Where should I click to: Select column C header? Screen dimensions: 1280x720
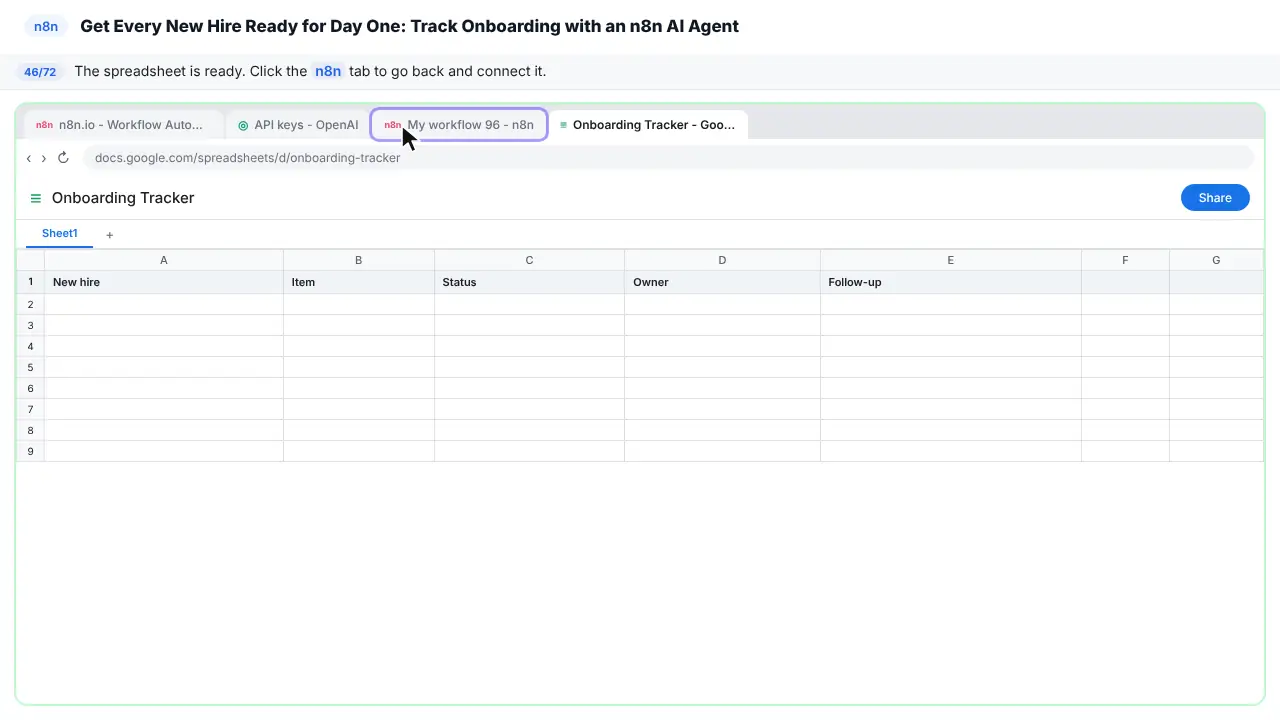point(529,260)
